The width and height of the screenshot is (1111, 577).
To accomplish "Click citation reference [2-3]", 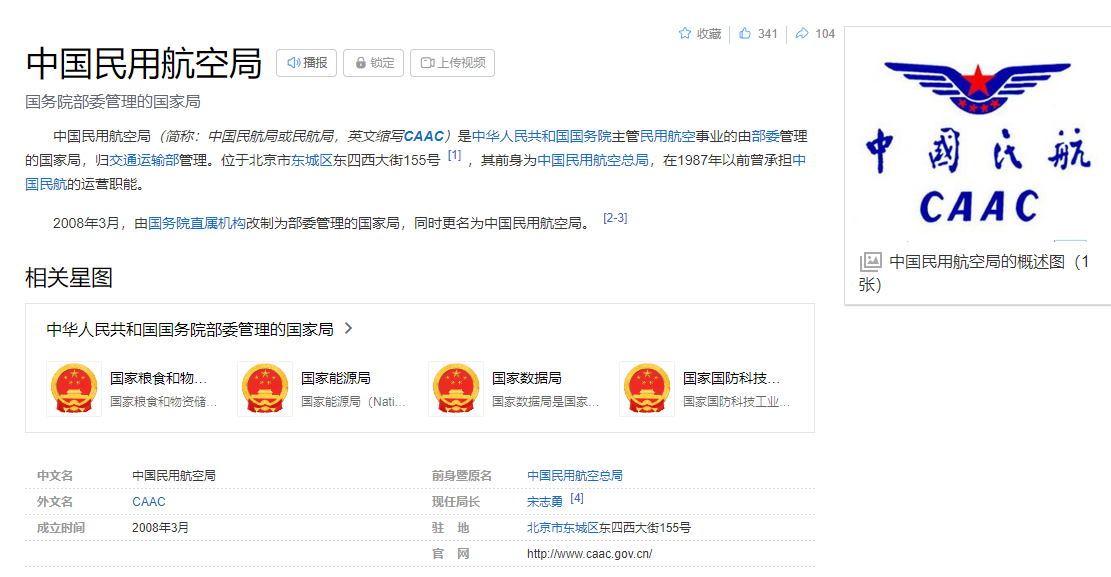I will coord(615,219).
